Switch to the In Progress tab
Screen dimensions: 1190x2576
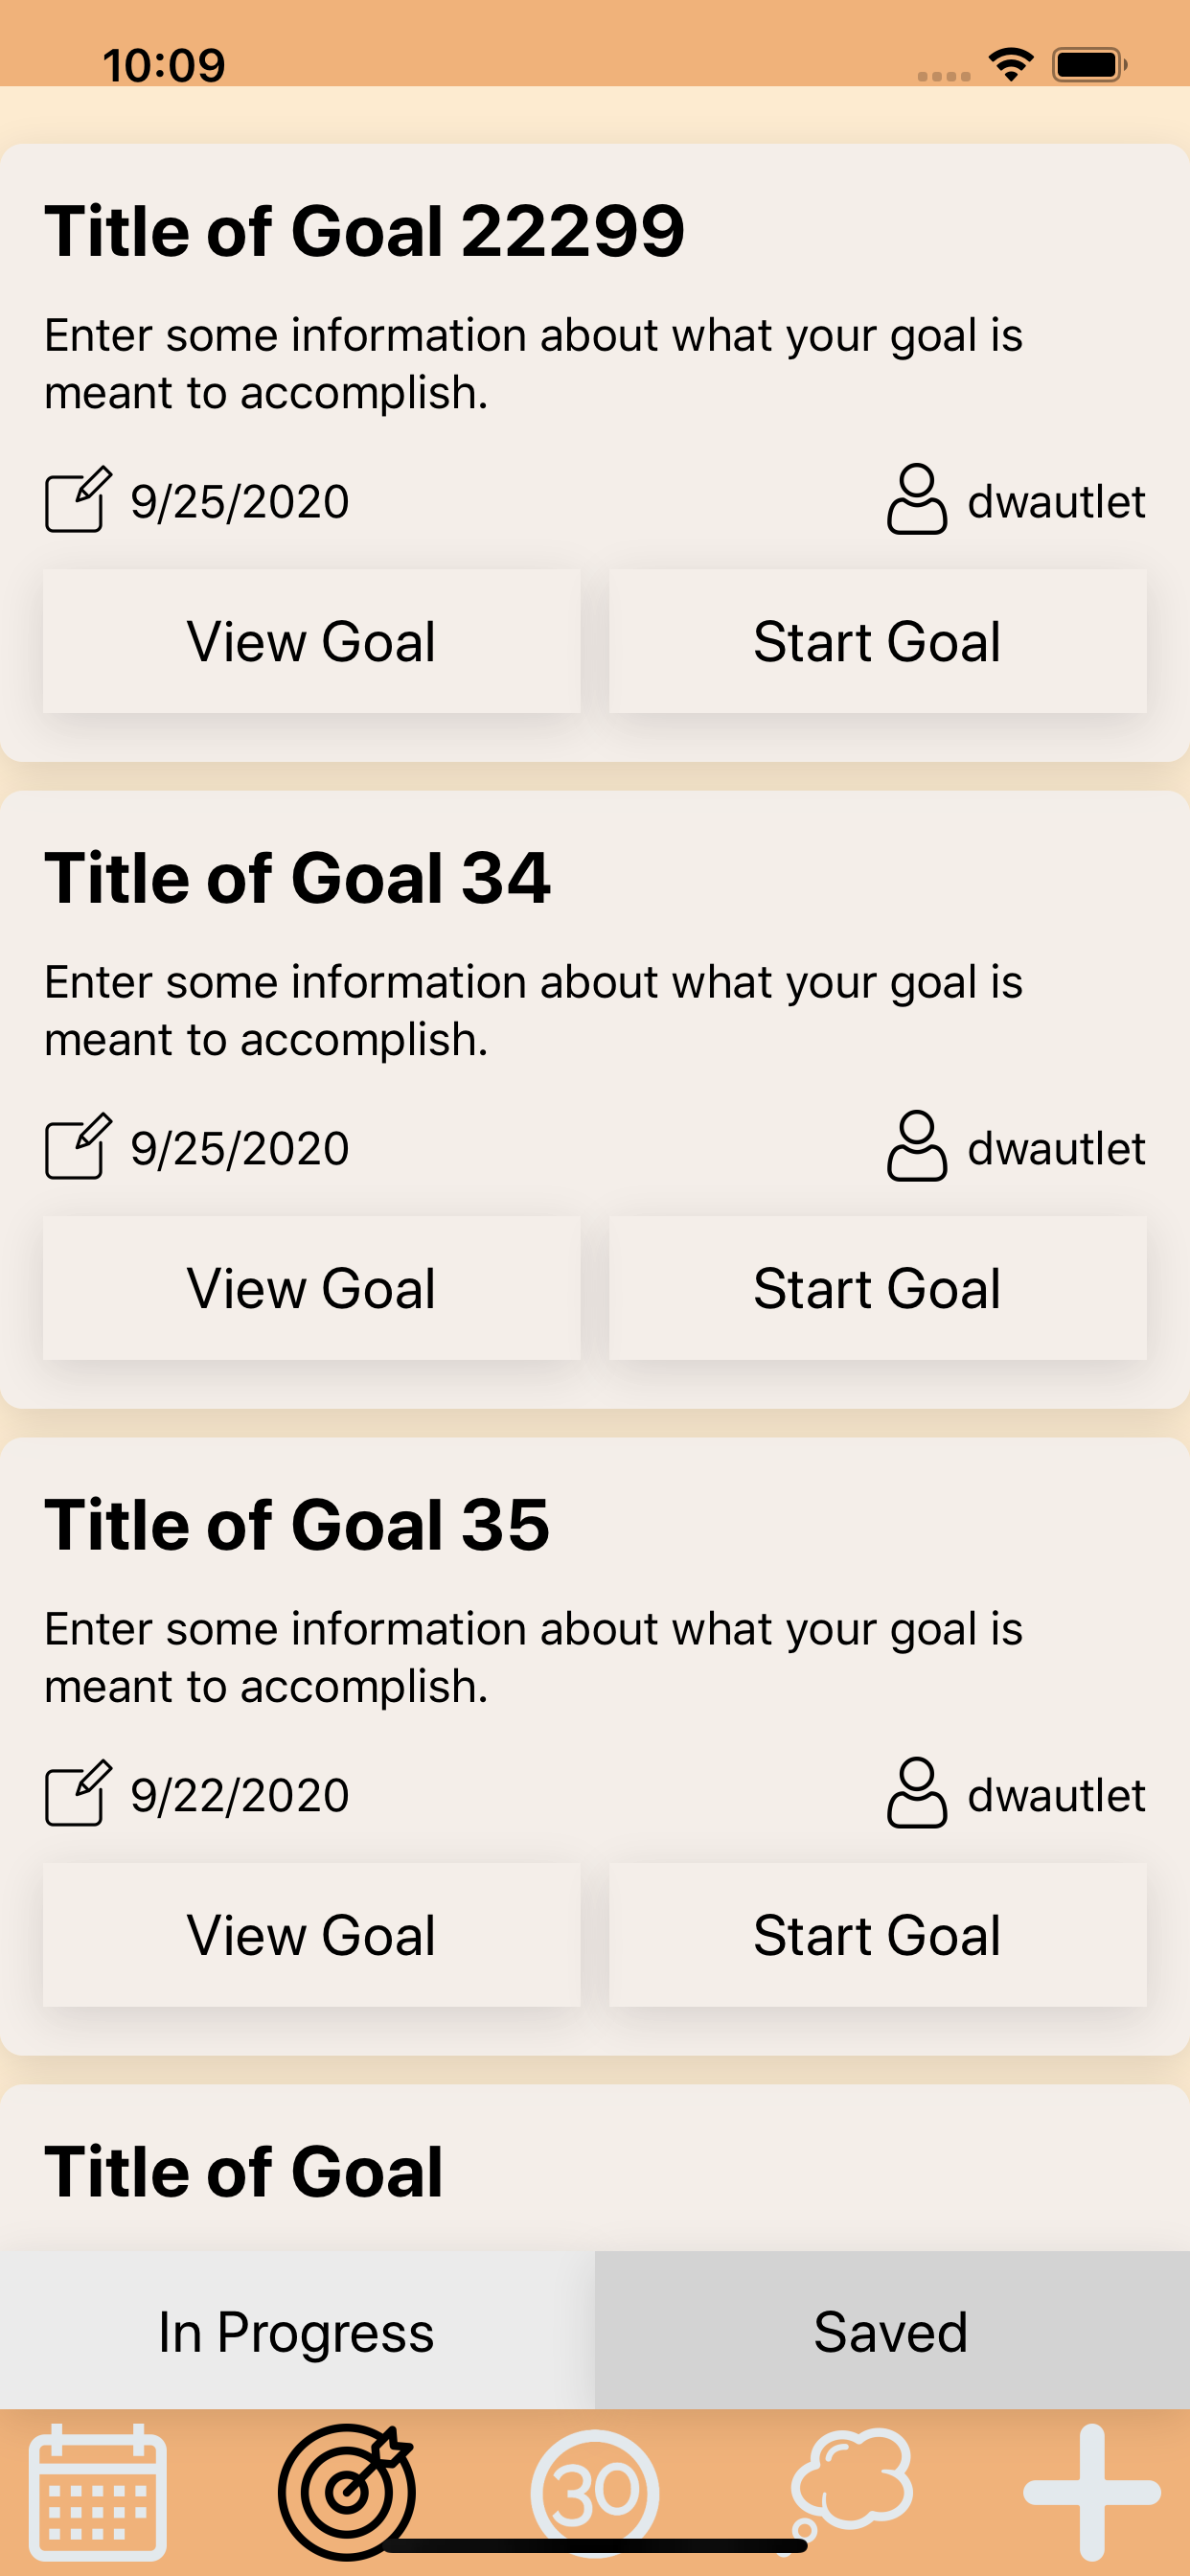[x=297, y=2332]
